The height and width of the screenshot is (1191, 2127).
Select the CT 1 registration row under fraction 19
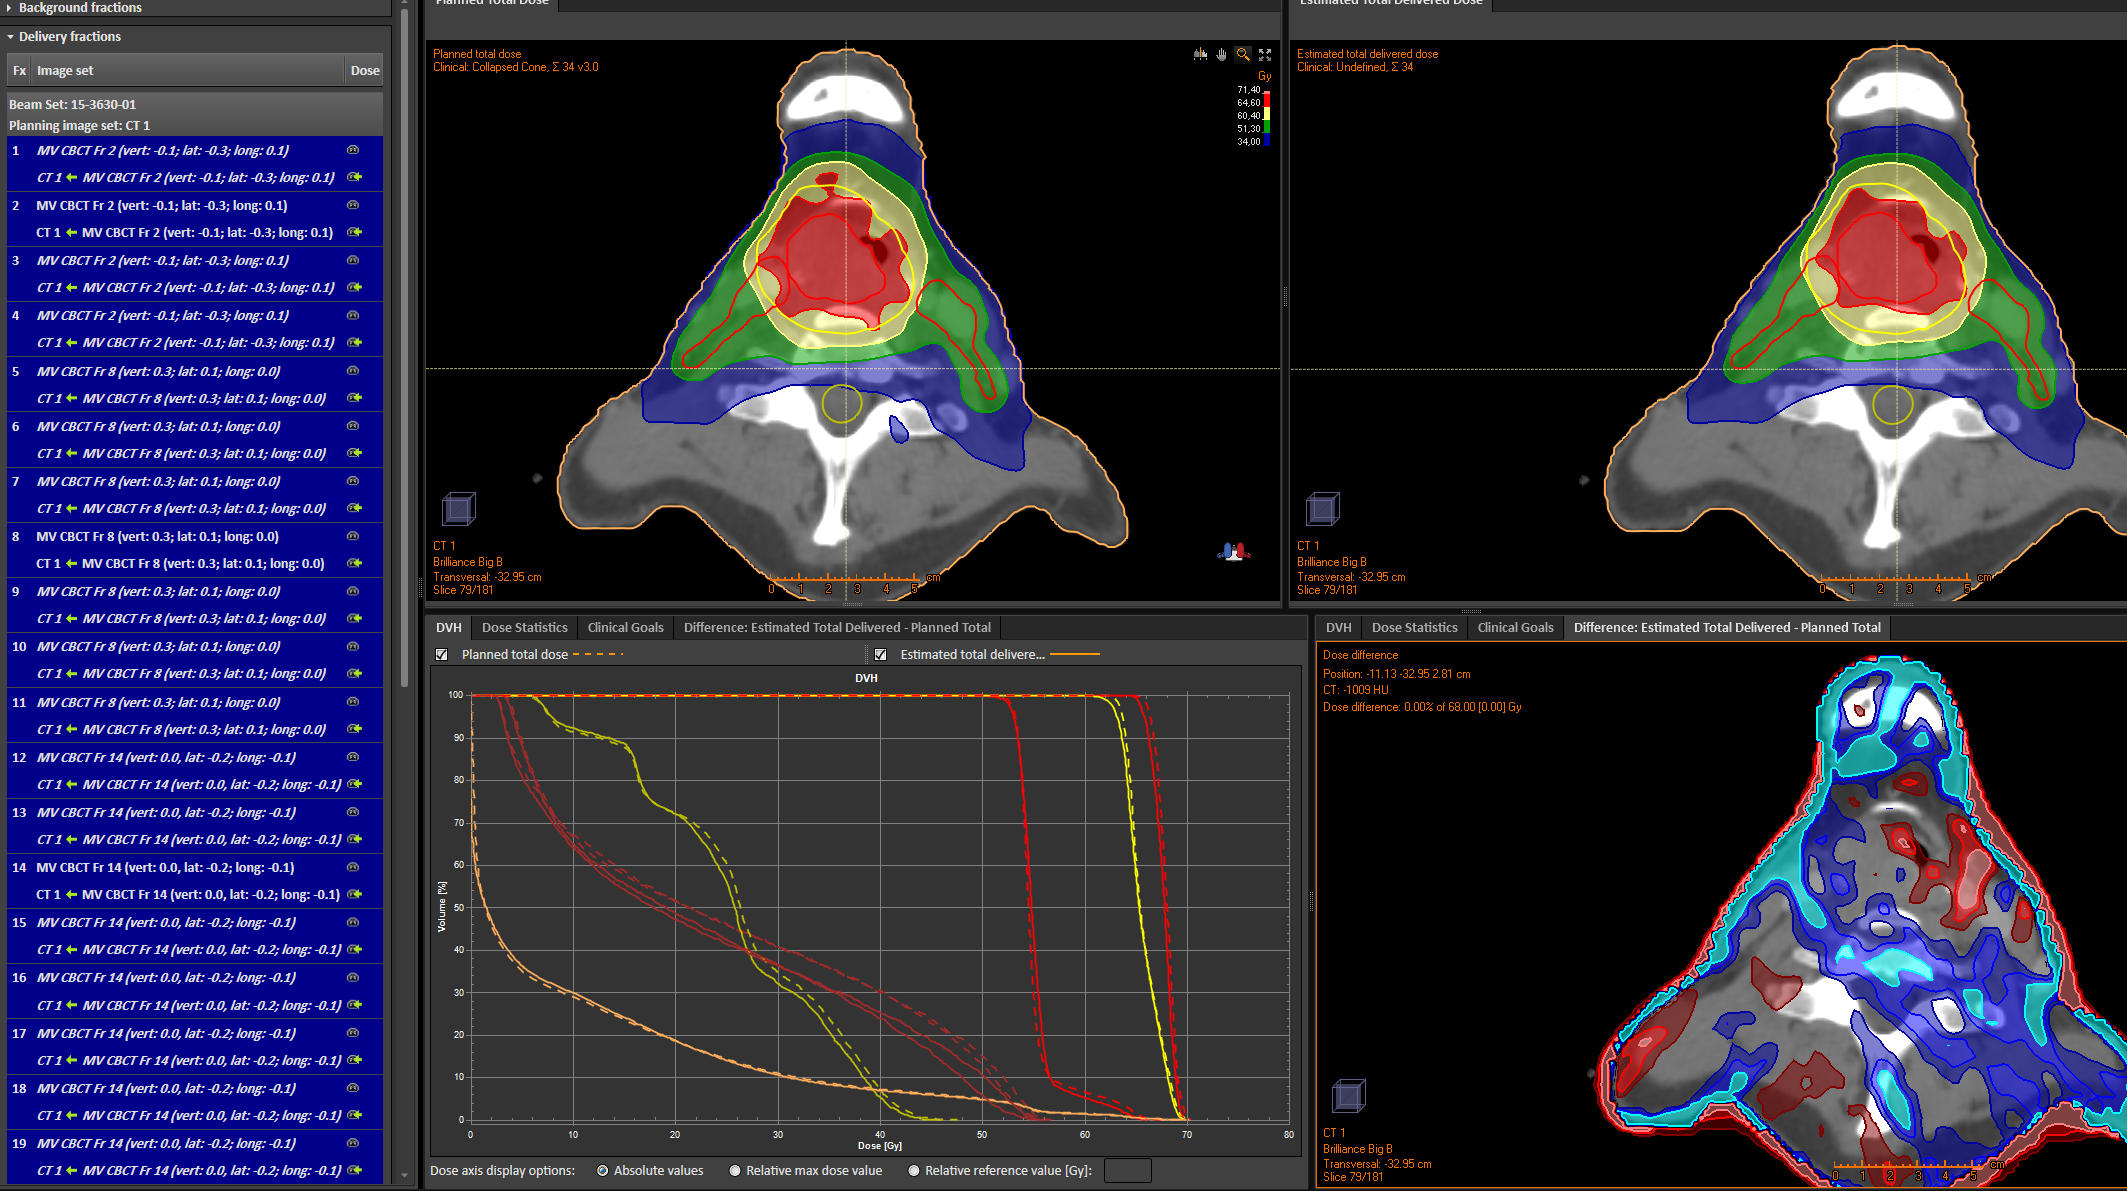[195, 1170]
